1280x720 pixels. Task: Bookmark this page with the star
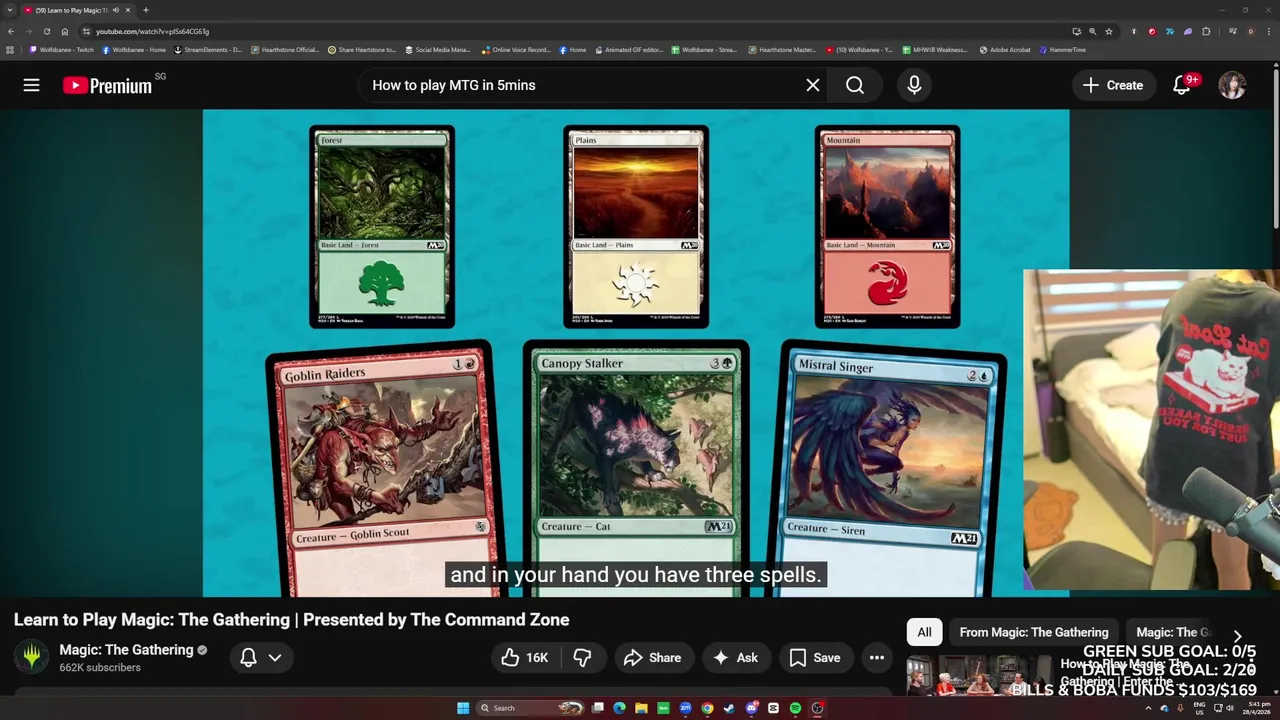(1109, 31)
